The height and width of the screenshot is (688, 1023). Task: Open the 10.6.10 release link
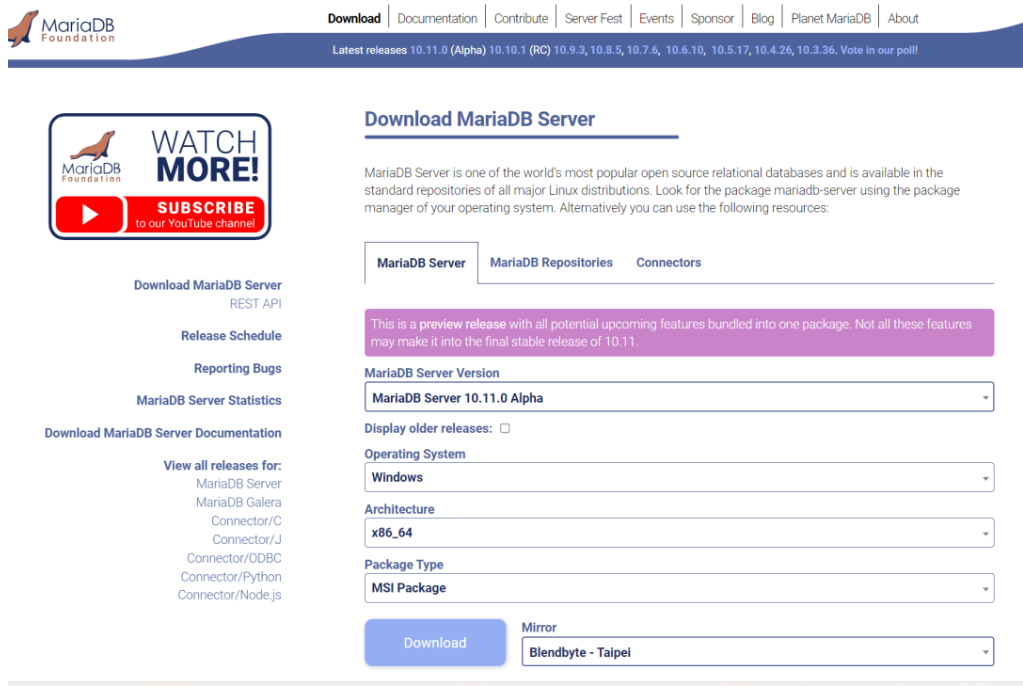(684, 50)
